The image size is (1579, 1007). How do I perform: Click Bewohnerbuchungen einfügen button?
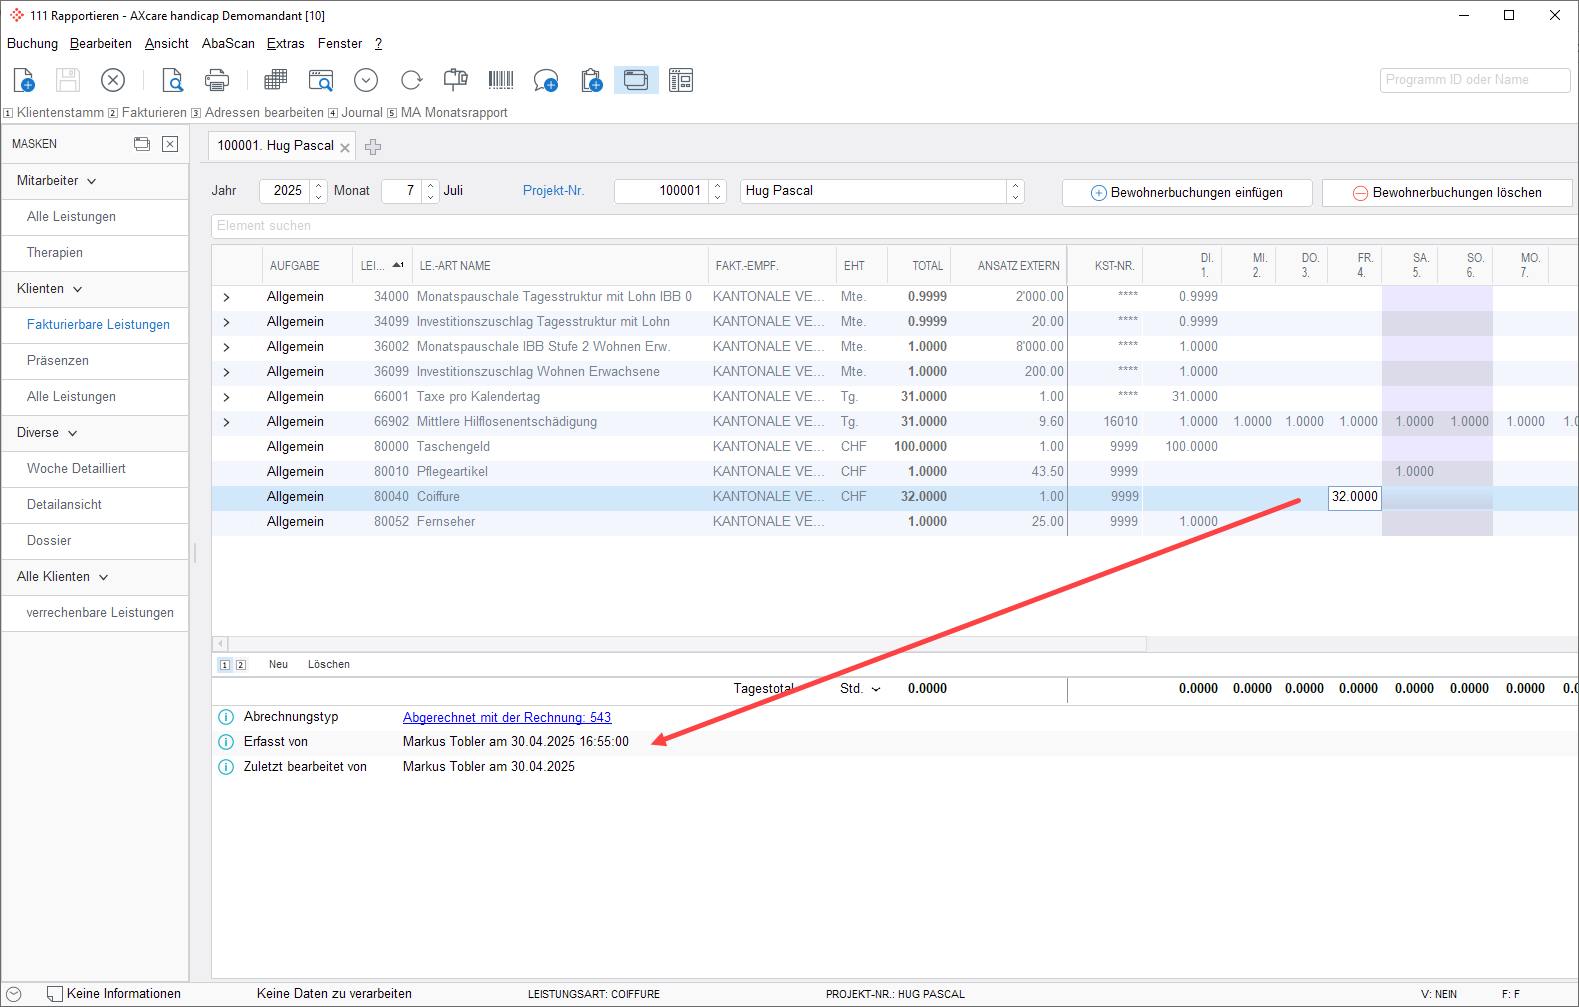click(1186, 193)
